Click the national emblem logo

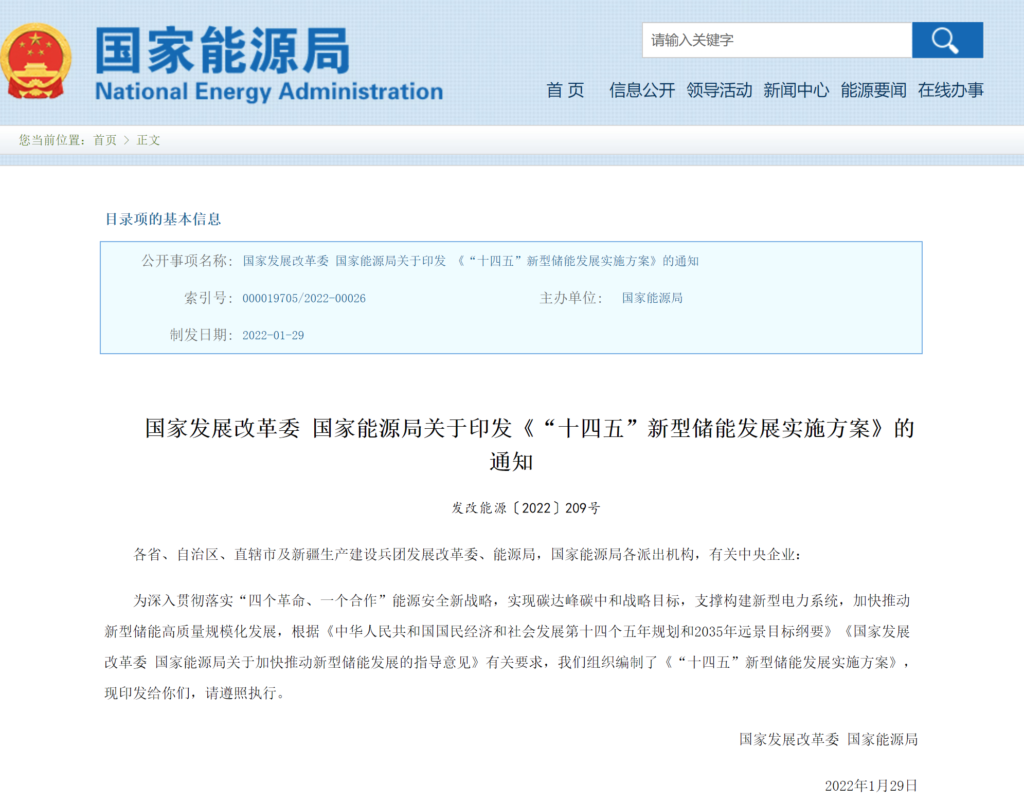[x=36, y=61]
